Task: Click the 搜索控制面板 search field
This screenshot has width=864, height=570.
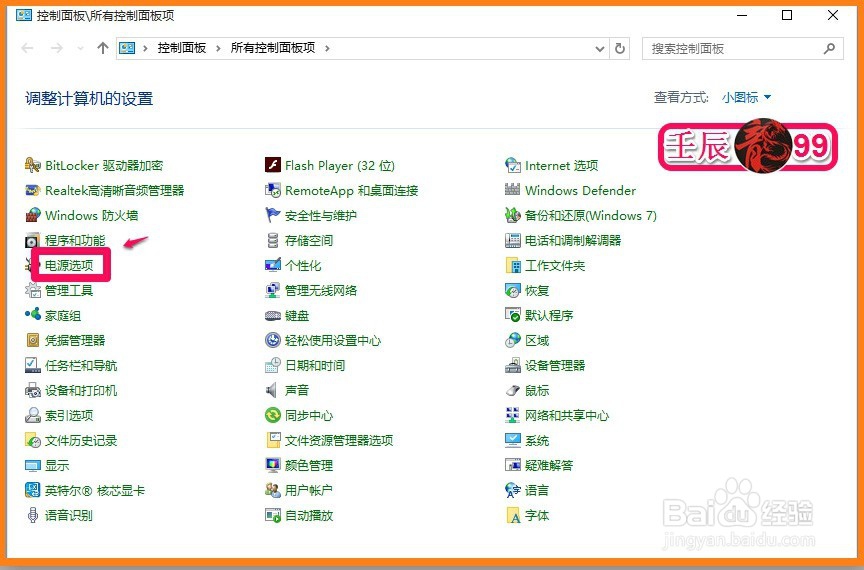Action: (x=742, y=49)
